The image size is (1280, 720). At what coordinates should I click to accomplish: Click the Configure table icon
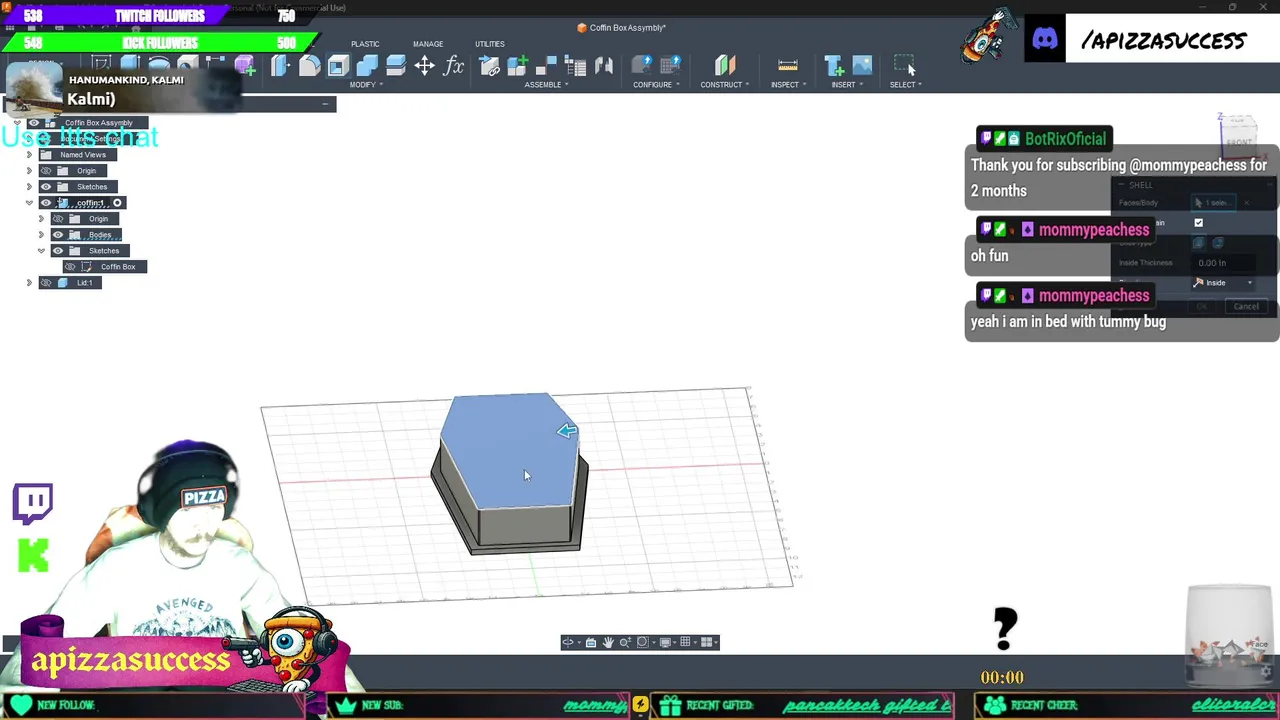coord(670,66)
